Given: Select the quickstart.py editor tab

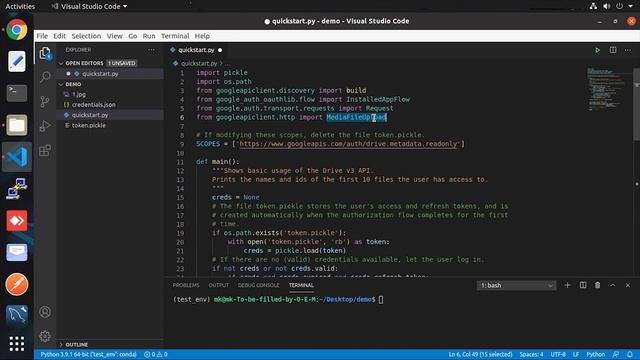Looking at the screenshot, I should pos(196,50).
